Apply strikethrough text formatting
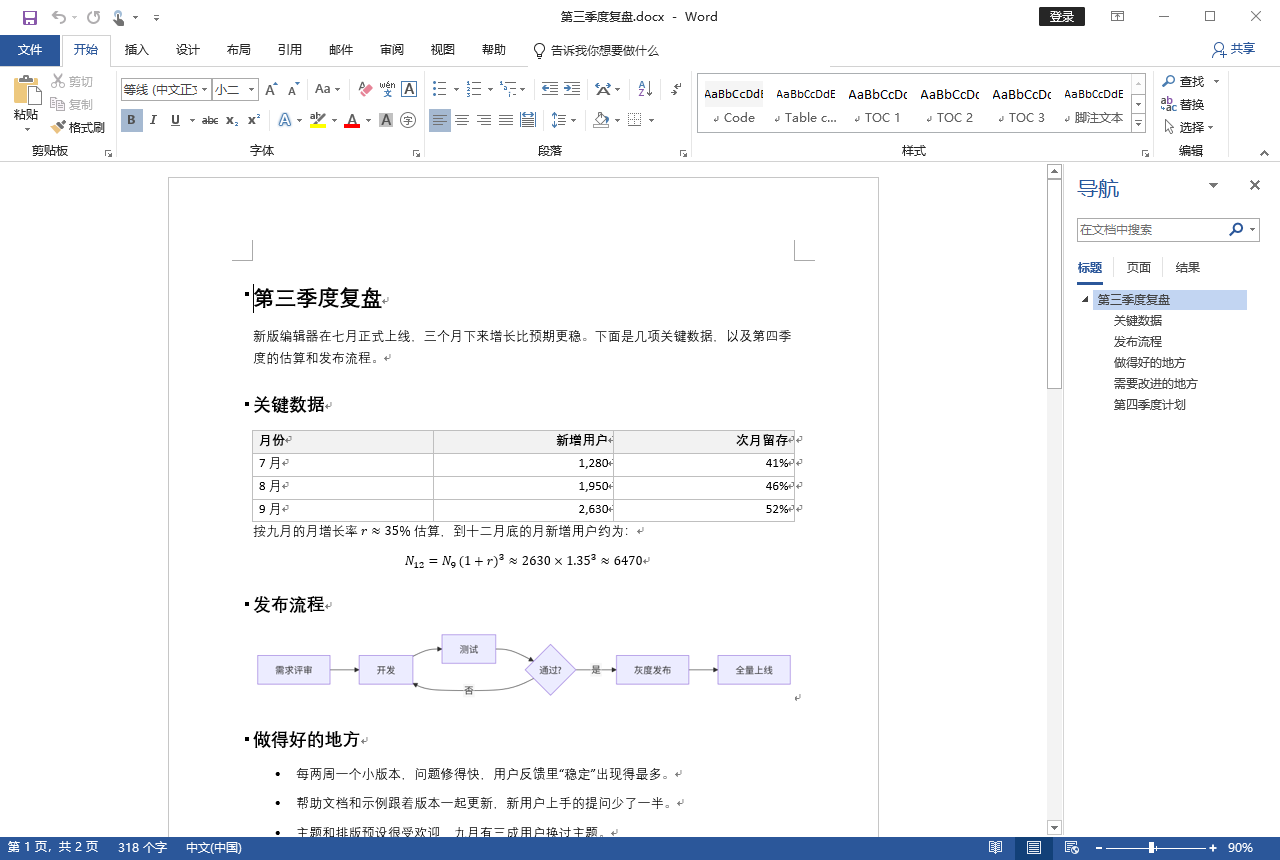 210,120
